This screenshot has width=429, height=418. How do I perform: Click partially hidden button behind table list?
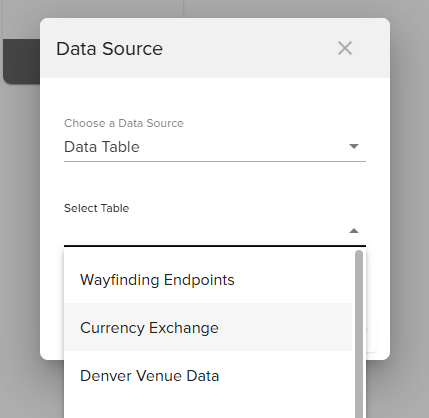372,334
